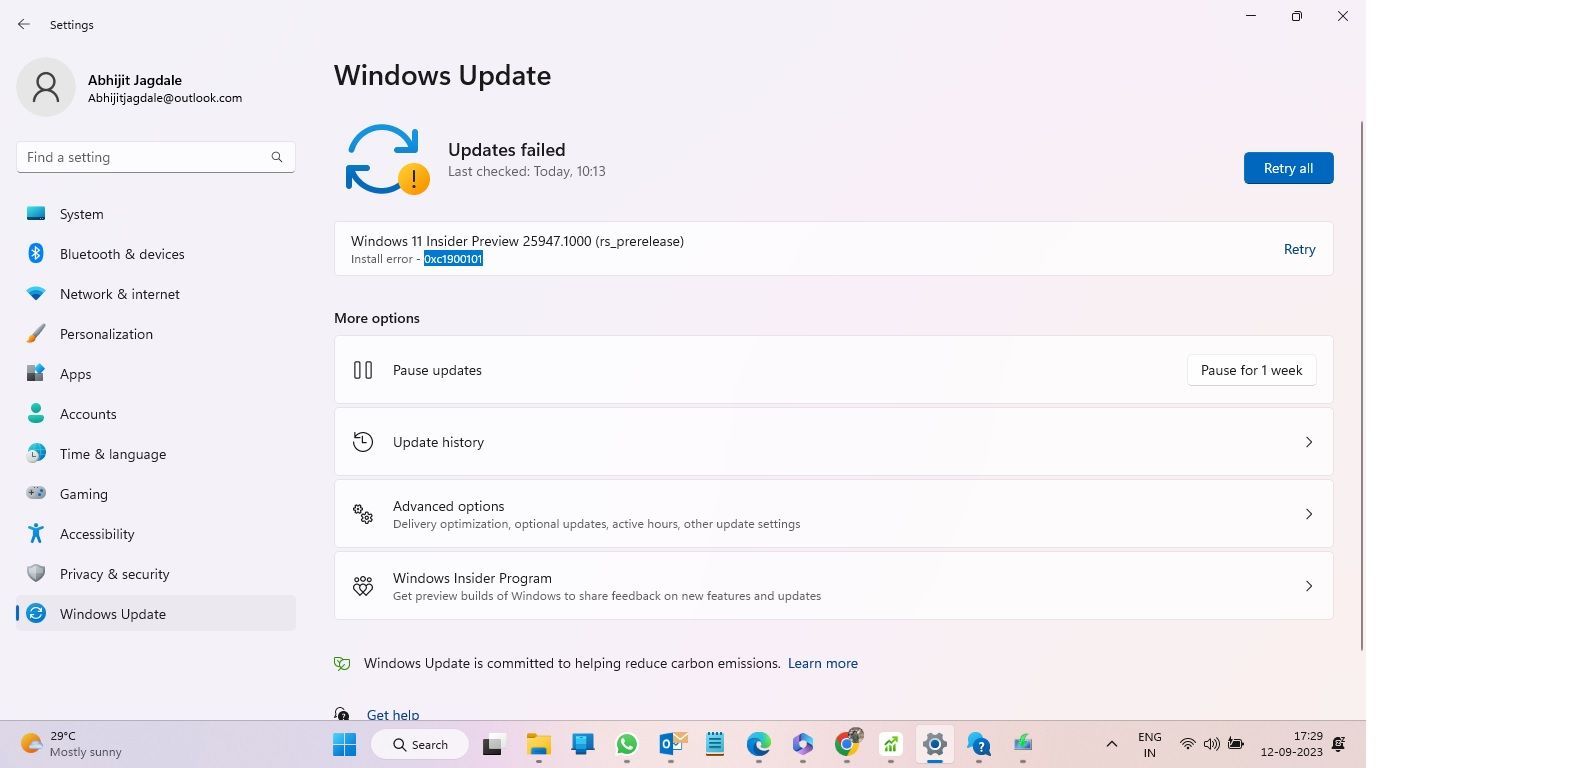This screenshot has width=1581, height=768.
Task: Open the Pause for 1 week dropdown
Action: (1251, 370)
